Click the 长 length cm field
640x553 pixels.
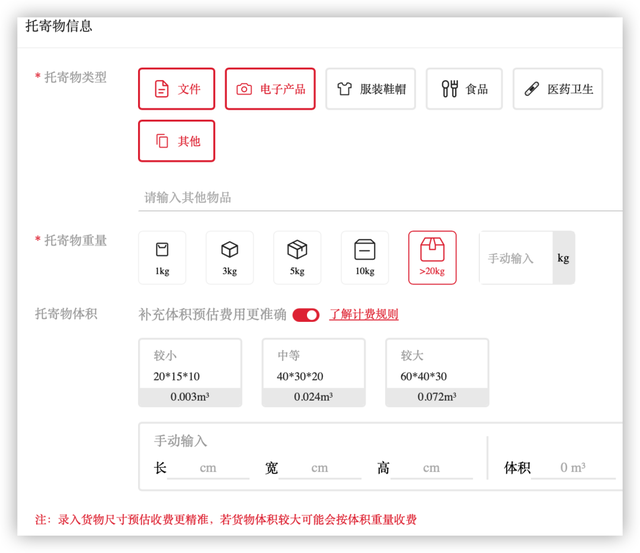(x=208, y=468)
